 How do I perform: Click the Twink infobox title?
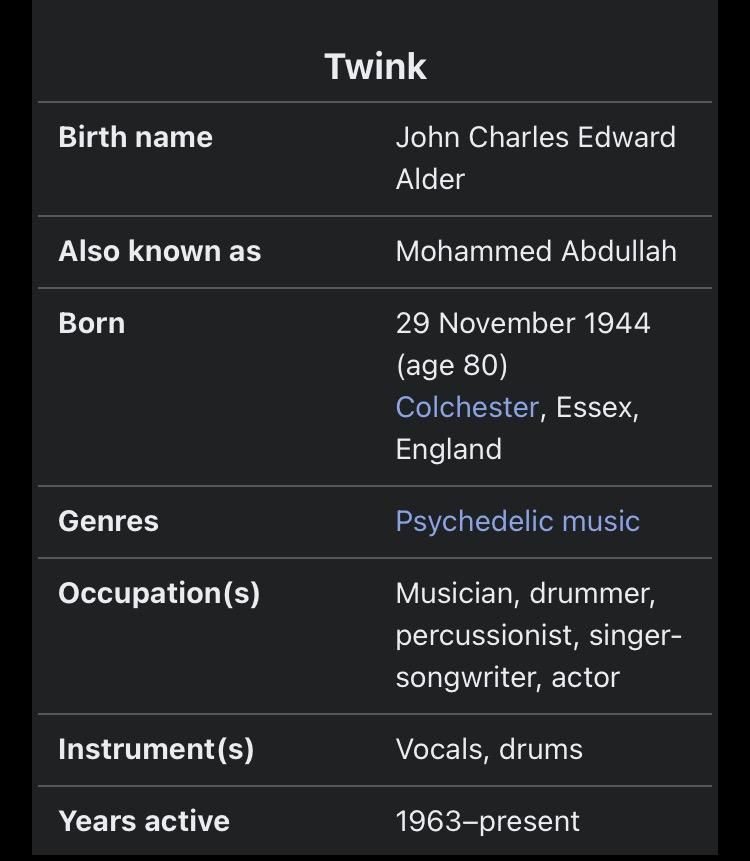pos(375,66)
